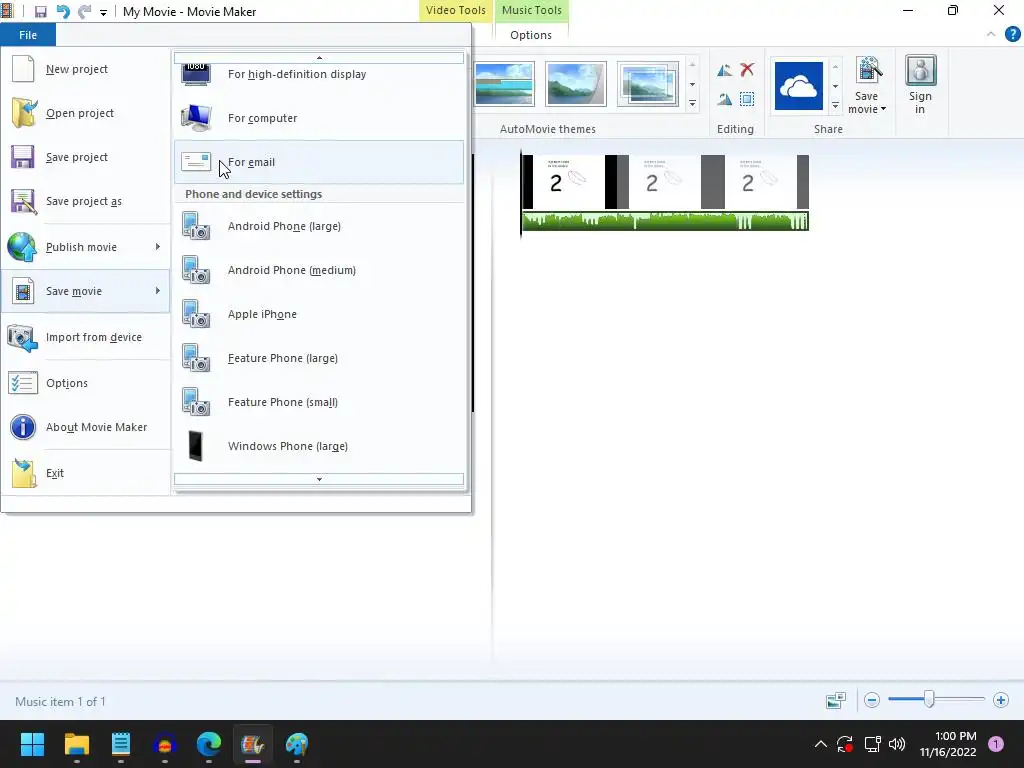Expand the Save movie submenu arrow
The image size is (1024, 768).
pos(157,291)
